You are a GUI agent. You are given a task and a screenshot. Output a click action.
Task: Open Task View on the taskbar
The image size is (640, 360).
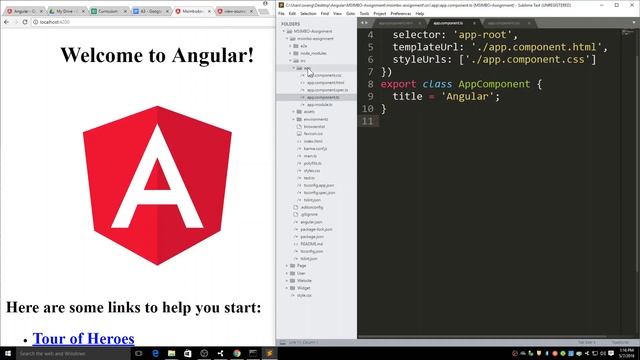[x=139, y=353]
